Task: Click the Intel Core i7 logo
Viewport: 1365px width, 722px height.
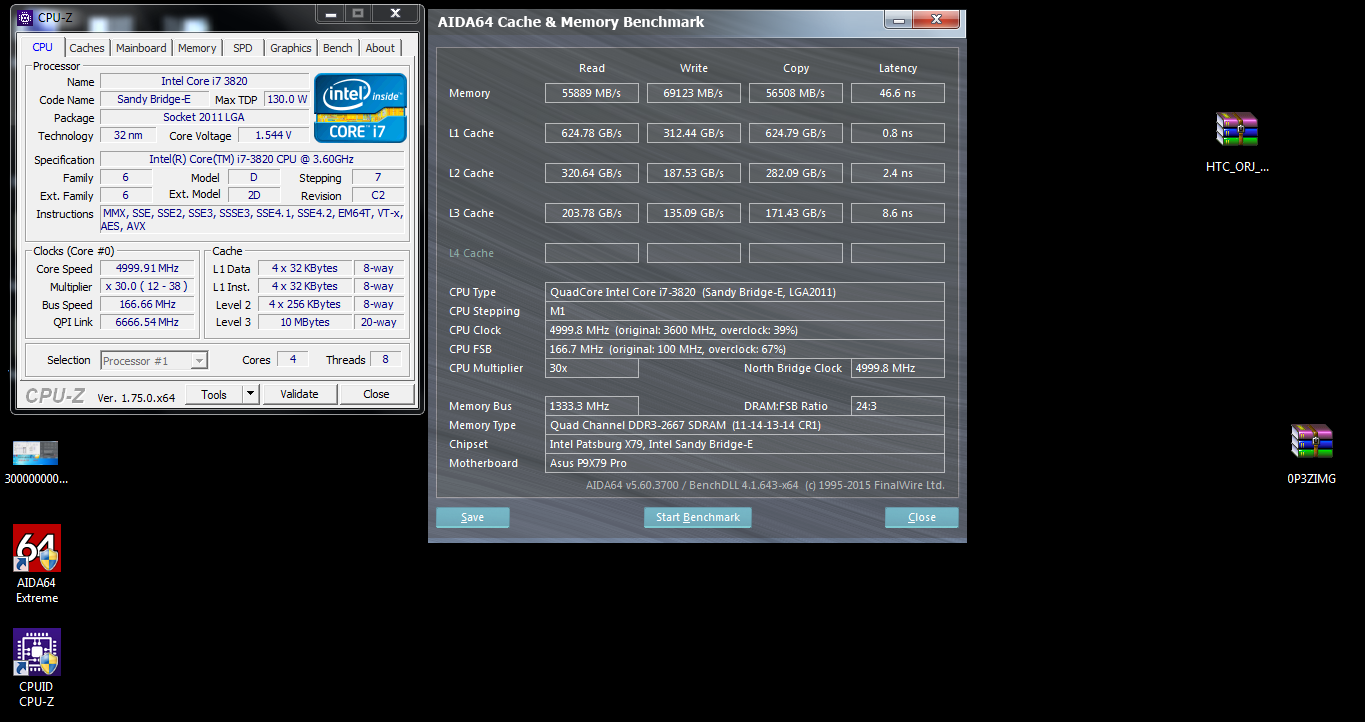Action: pyautogui.click(x=360, y=107)
